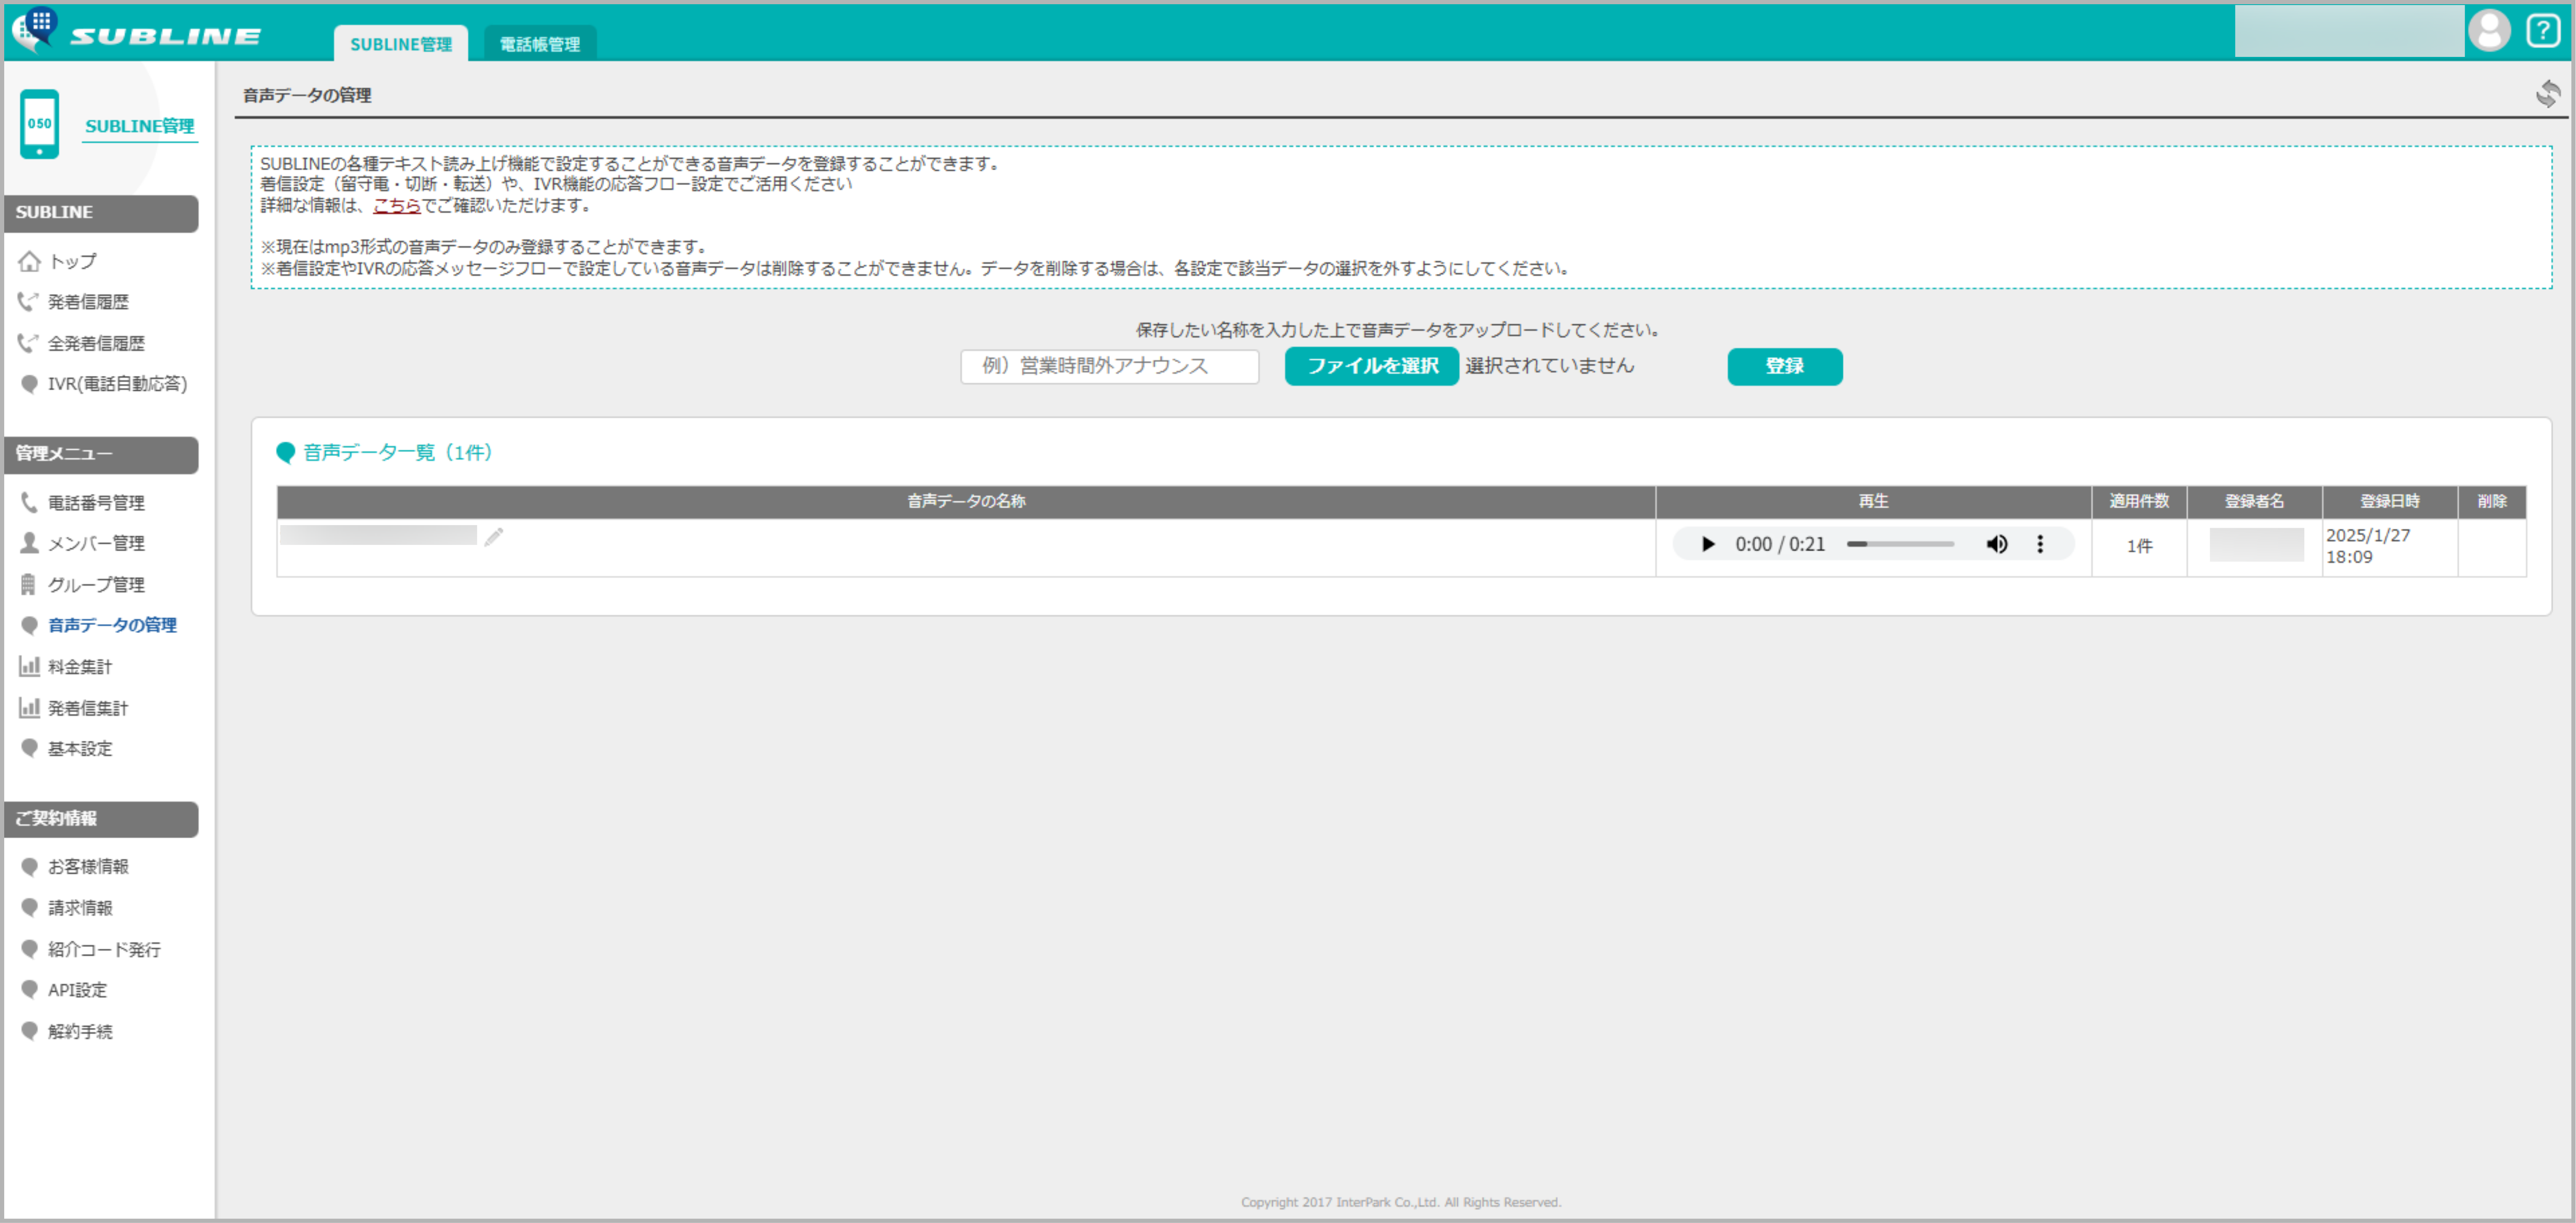Viewport: 2576px width, 1223px height.
Task: Edit audio data name with pencil icon
Action: coord(493,536)
